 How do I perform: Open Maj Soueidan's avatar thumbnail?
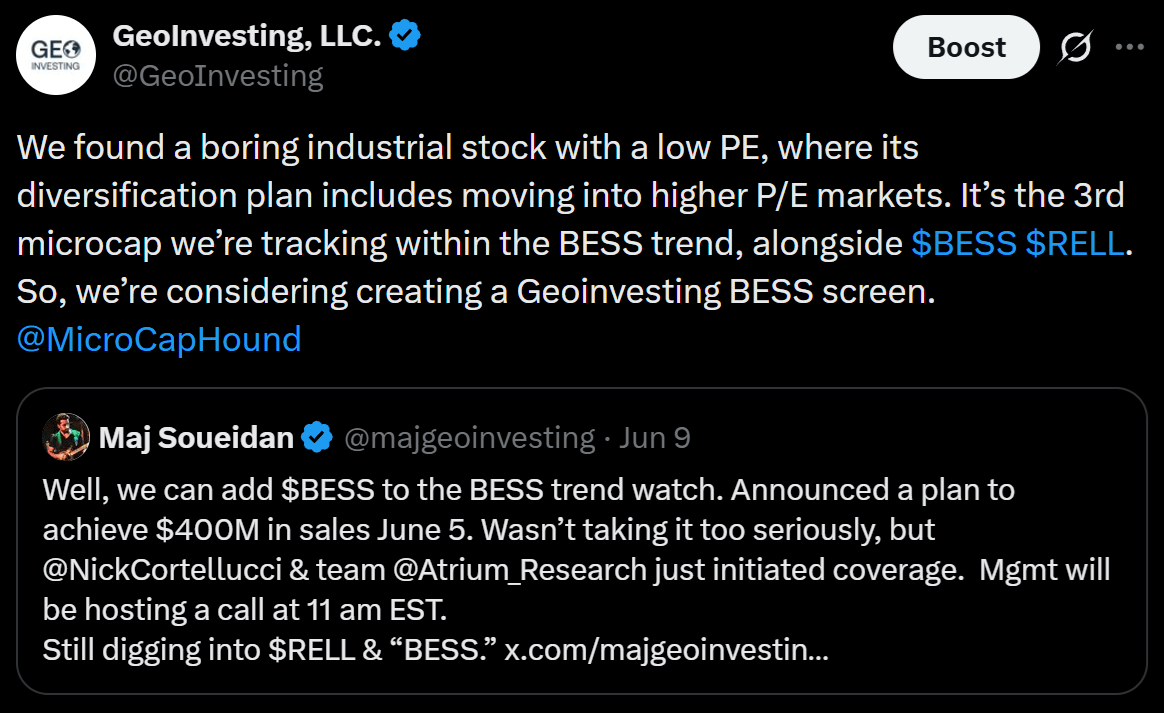[66, 437]
